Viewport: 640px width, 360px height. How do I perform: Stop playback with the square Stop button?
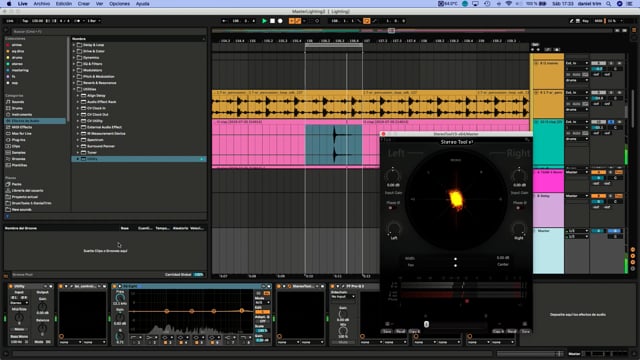click(x=272, y=21)
